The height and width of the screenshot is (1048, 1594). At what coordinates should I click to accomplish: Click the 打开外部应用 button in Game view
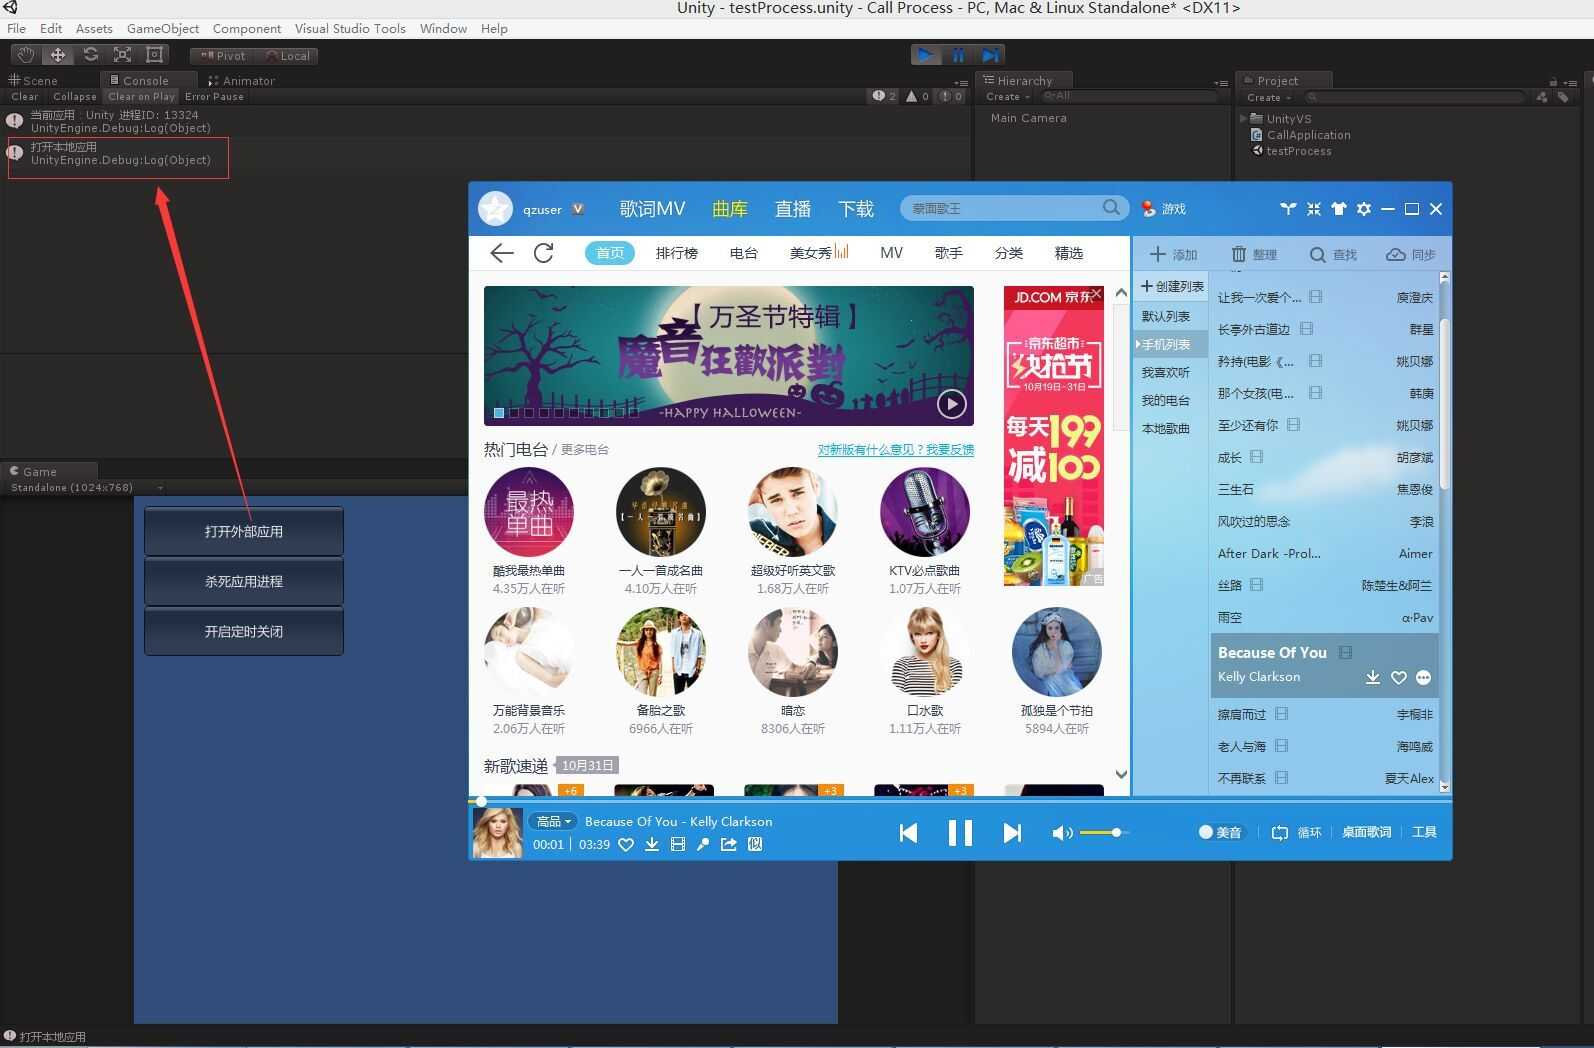pos(244,531)
